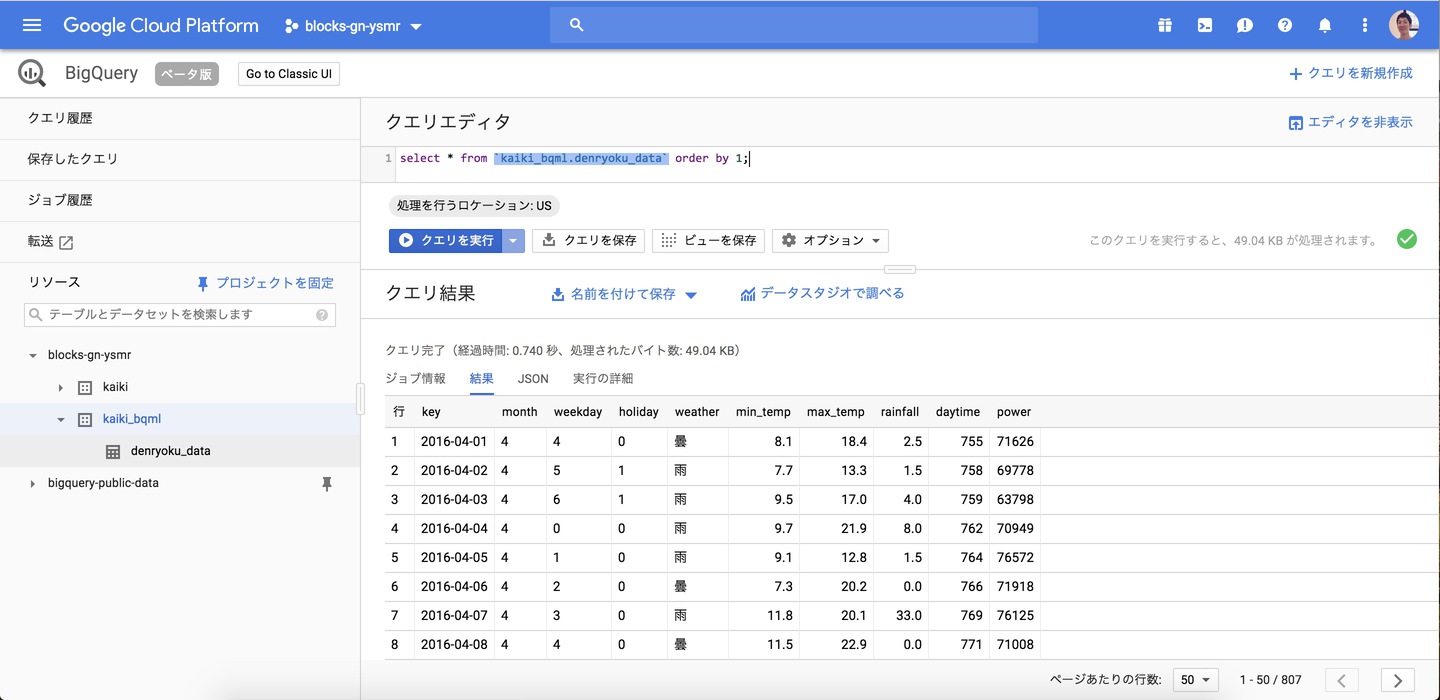
Task: Open user account avatar
Action: coord(1404,25)
